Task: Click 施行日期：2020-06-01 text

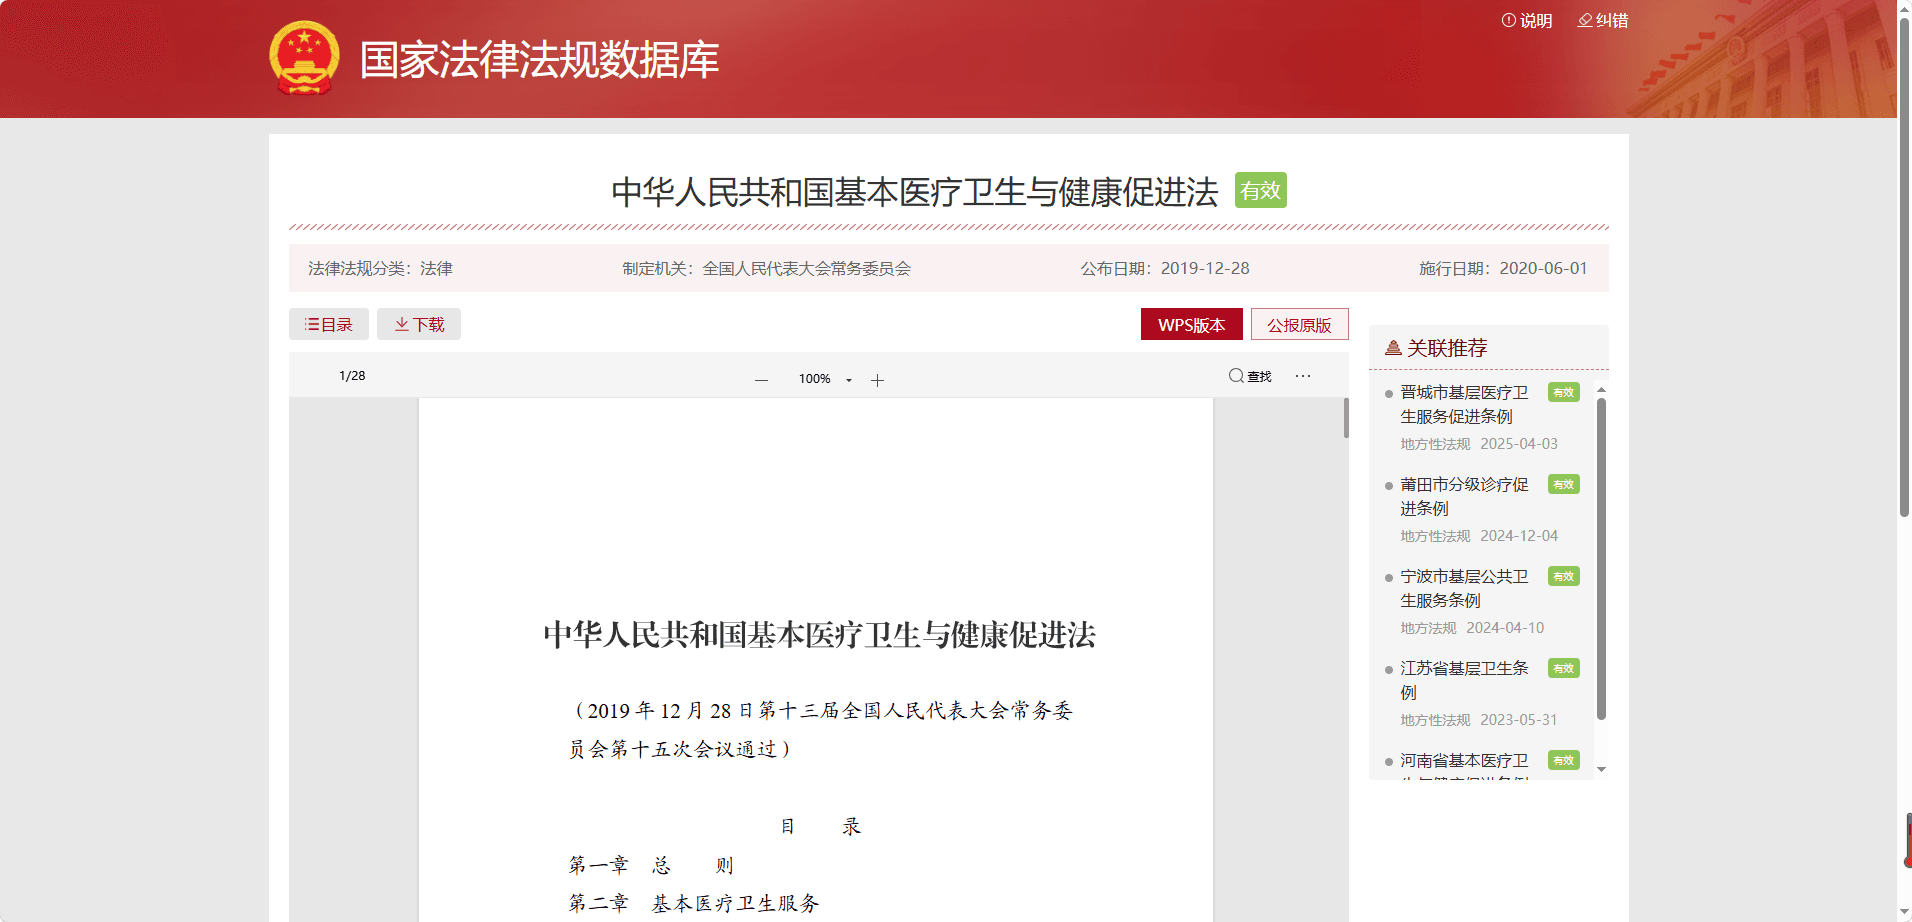Action: coord(1503,268)
